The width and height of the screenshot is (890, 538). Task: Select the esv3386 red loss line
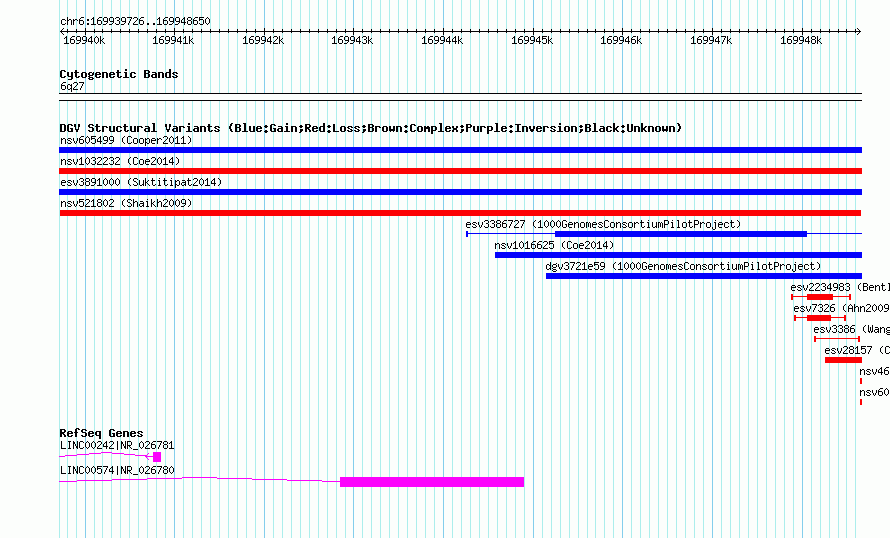[837, 339]
